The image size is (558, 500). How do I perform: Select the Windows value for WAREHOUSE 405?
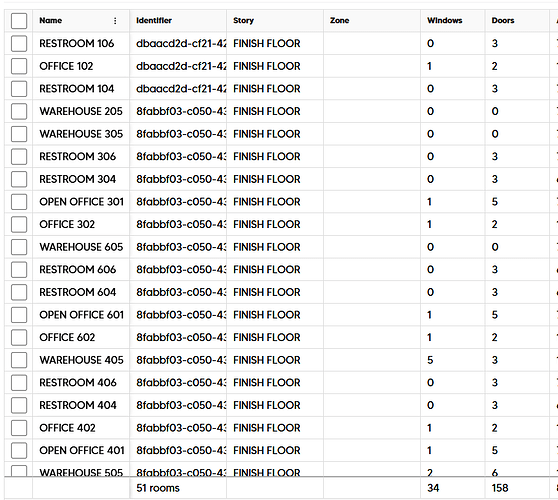point(452,360)
